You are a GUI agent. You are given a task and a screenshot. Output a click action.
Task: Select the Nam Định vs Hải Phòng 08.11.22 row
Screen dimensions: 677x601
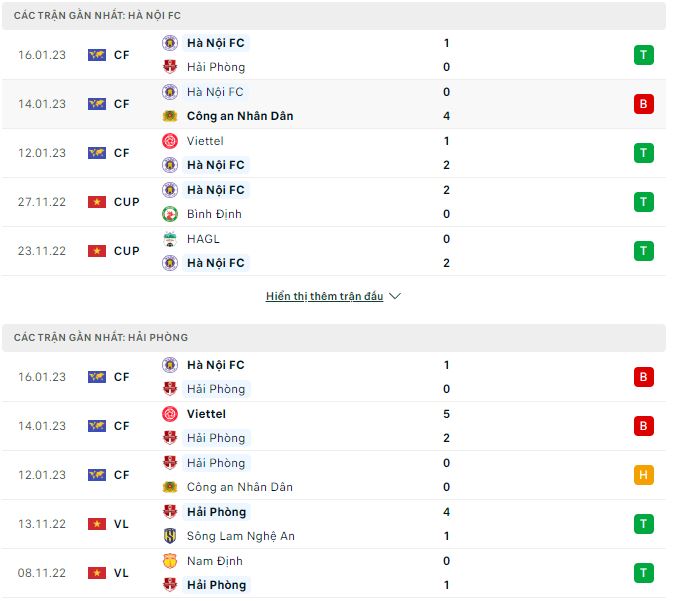[x=334, y=573]
